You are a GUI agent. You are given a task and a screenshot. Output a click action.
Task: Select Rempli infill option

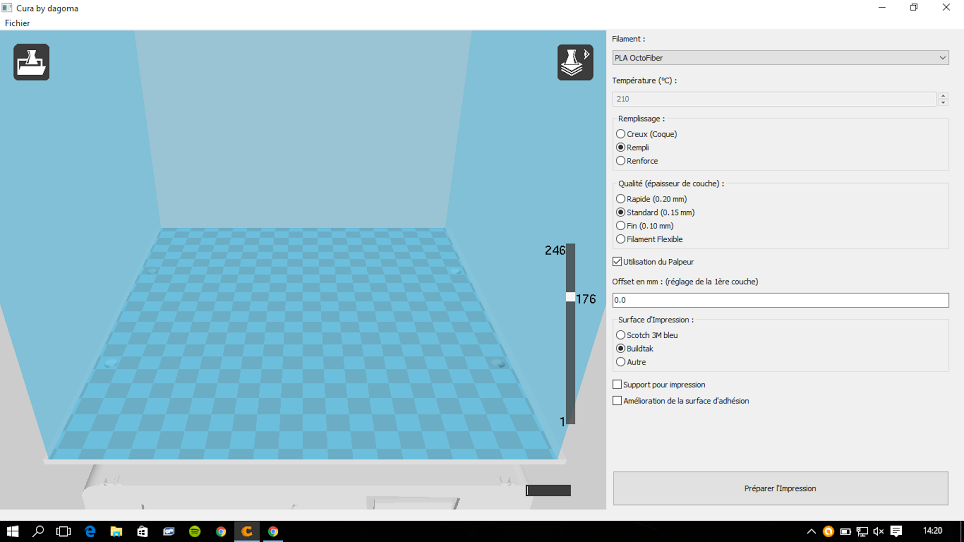(x=633, y=147)
